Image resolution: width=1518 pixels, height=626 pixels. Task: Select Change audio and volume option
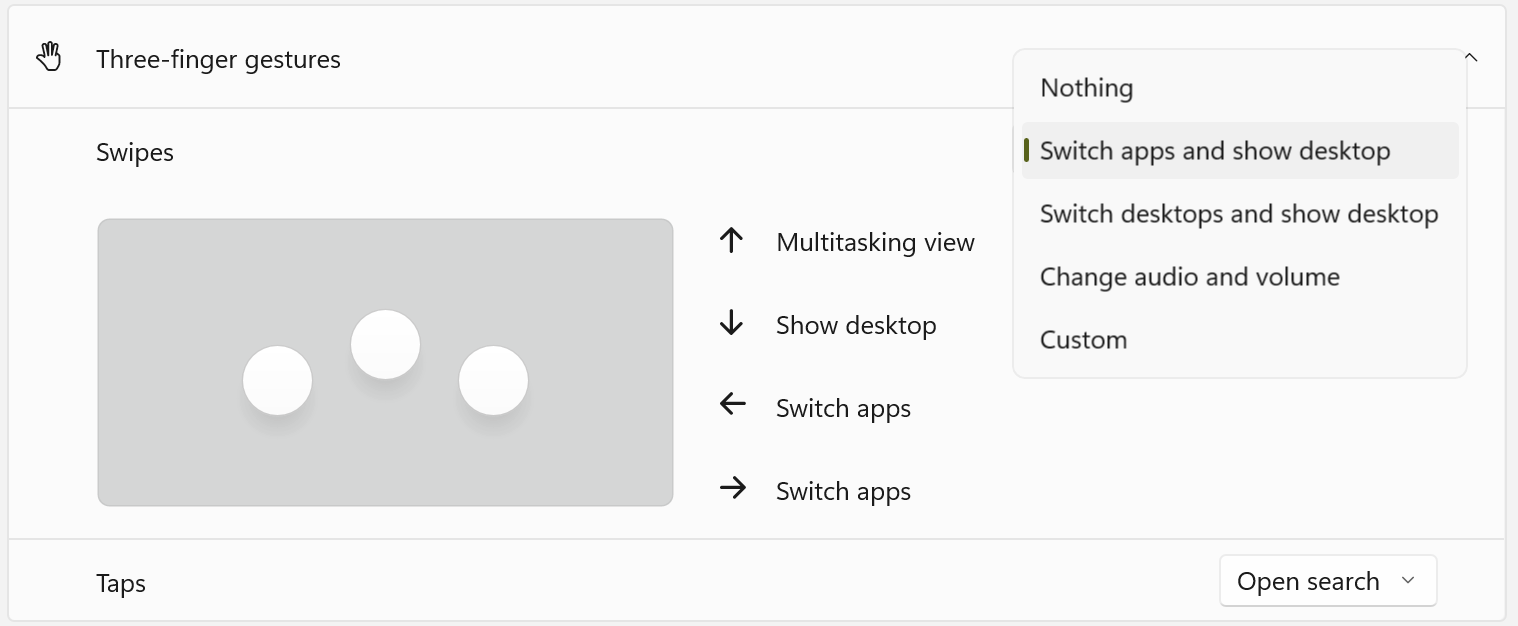tap(1189, 277)
